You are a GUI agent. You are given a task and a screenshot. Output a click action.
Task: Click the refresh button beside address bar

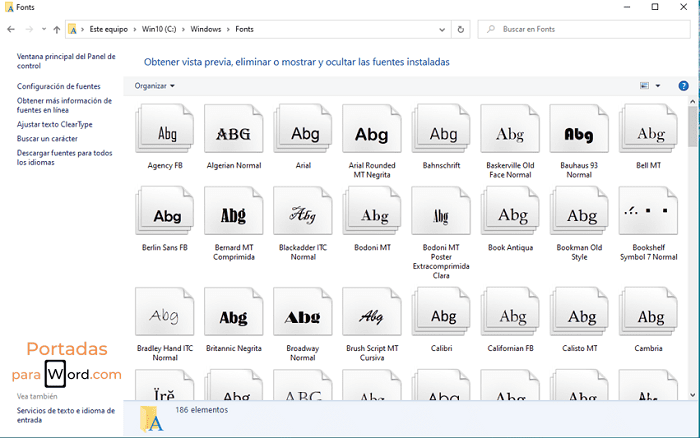click(461, 30)
